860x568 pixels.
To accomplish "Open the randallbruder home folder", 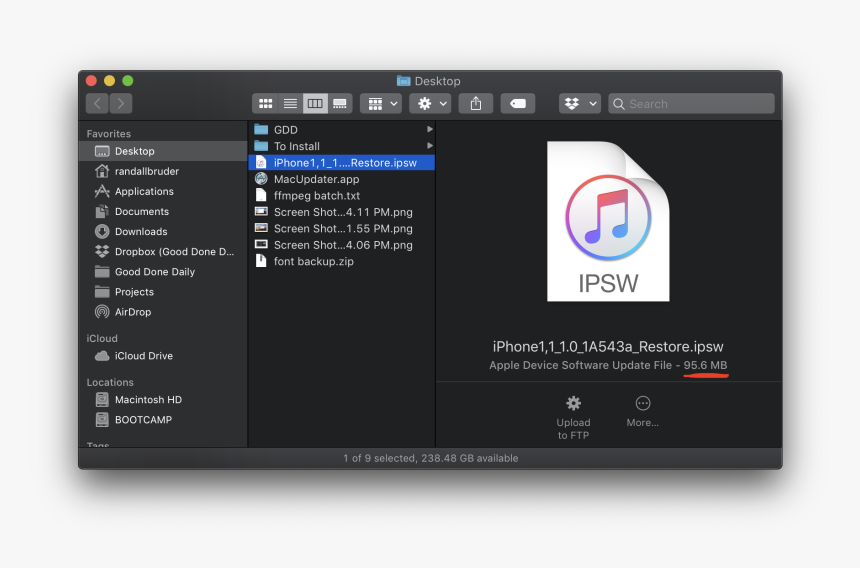I will tap(163, 171).
